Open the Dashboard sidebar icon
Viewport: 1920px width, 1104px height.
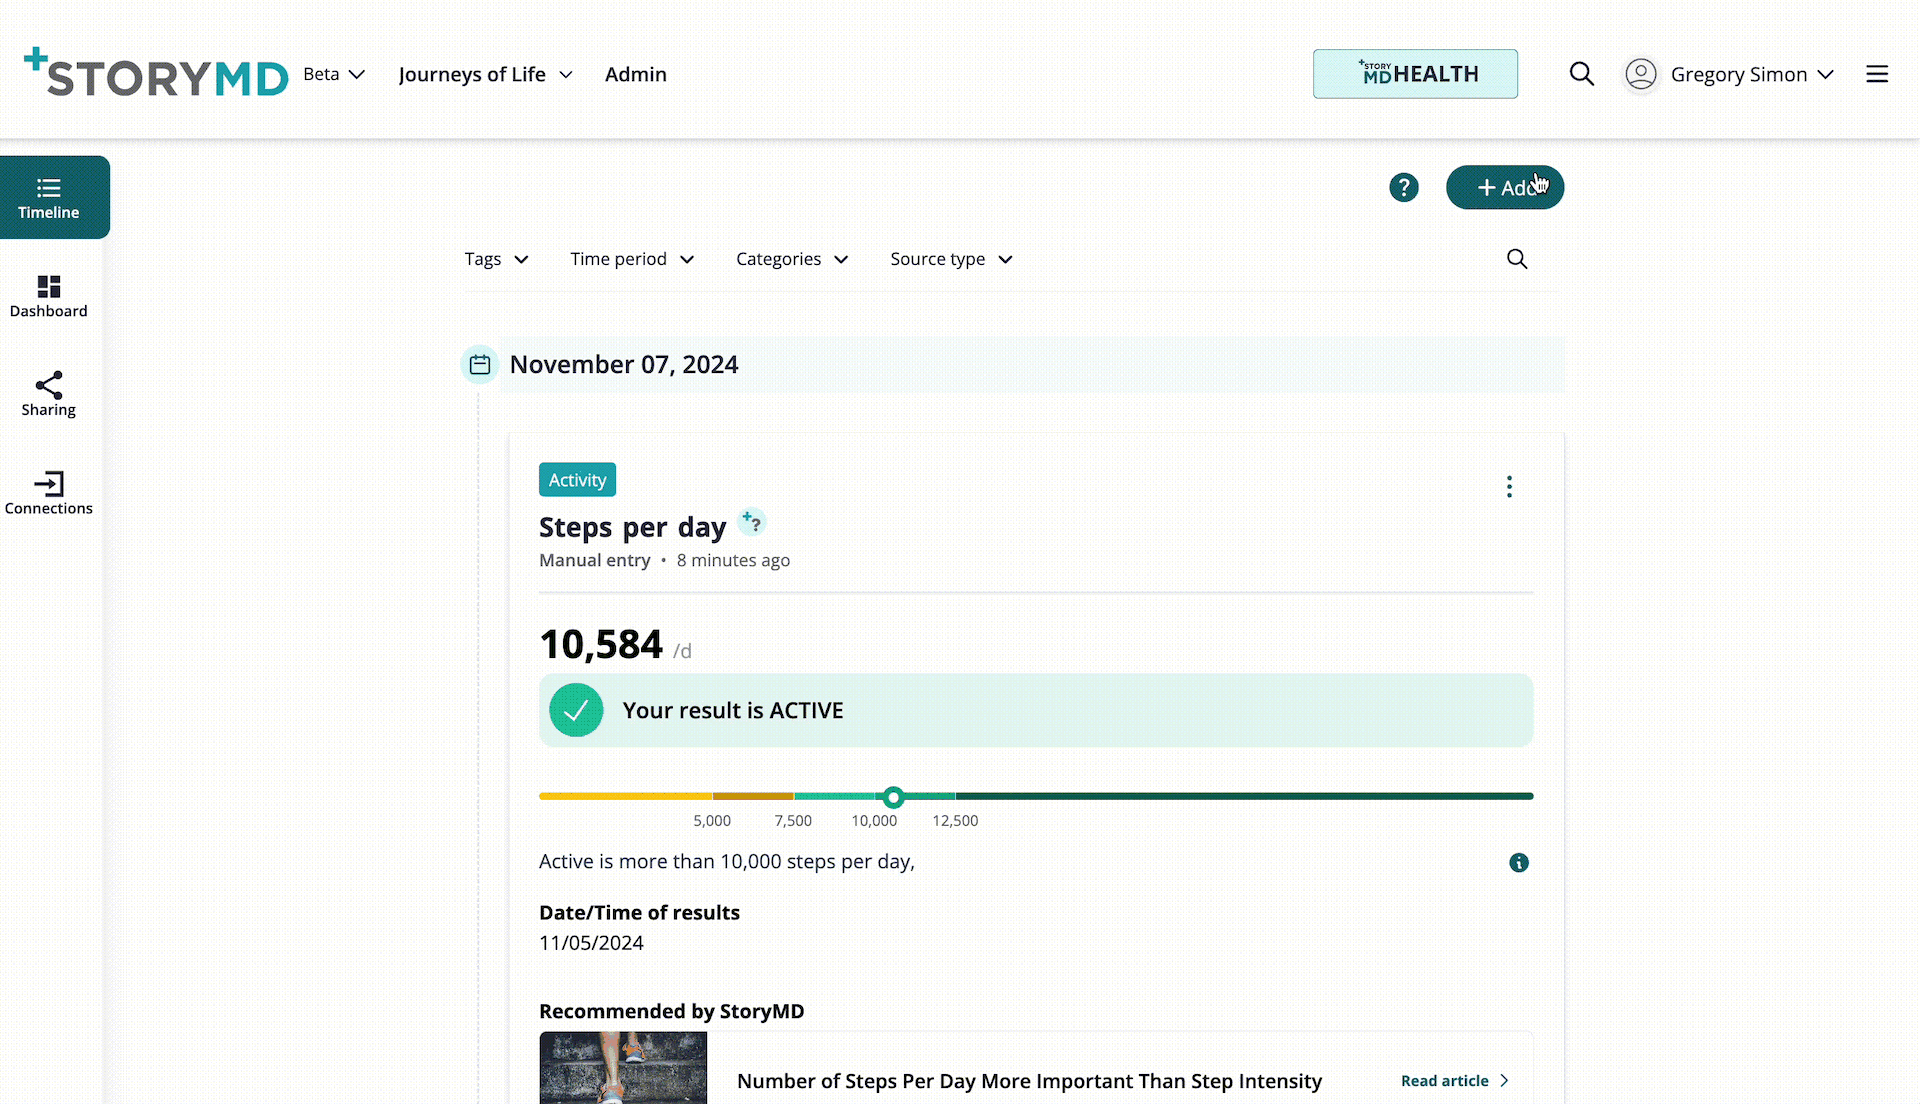coord(49,296)
